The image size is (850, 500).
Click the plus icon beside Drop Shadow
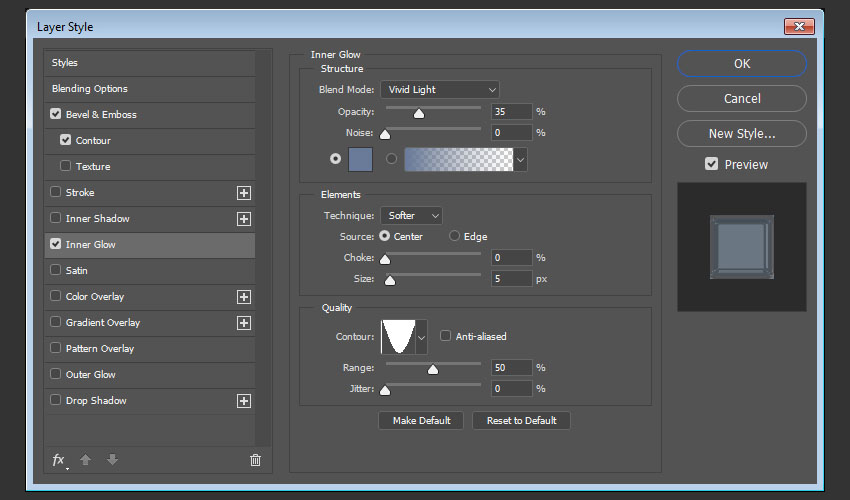(x=243, y=401)
